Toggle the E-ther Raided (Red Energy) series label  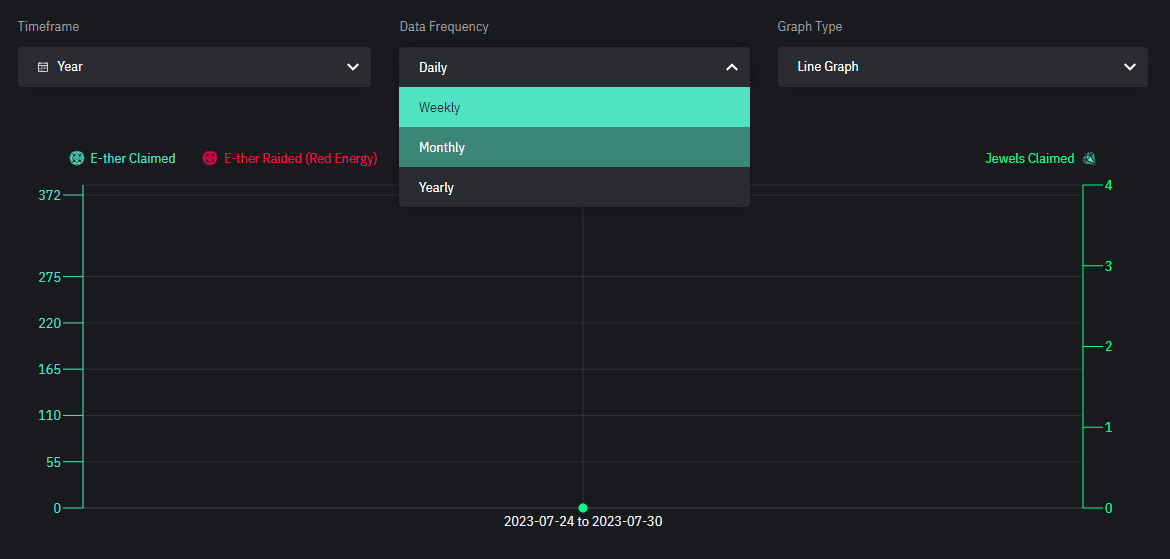pyautogui.click(x=300, y=158)
